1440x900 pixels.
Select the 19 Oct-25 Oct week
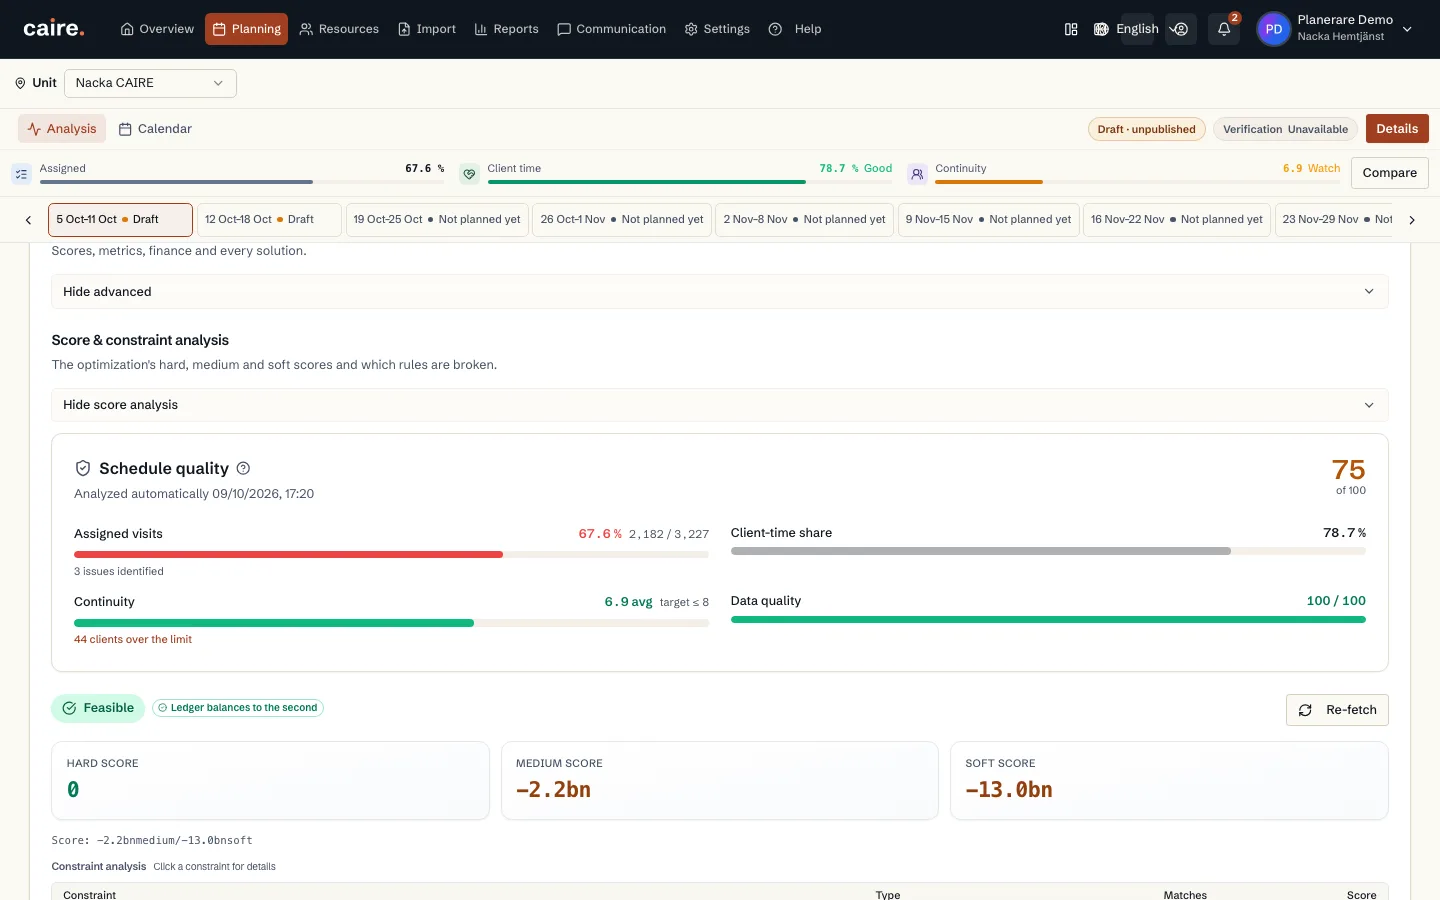(x=437, y=220)
